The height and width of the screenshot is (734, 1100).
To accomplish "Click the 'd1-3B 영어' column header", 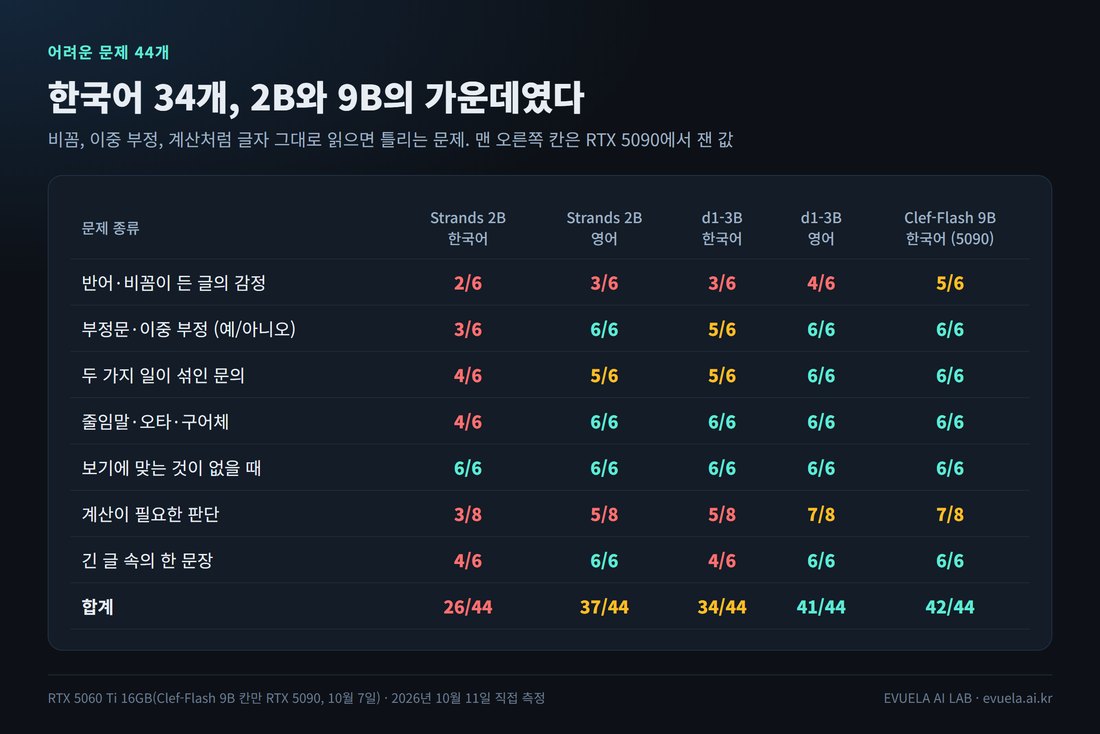I will (x=821, y=228).
